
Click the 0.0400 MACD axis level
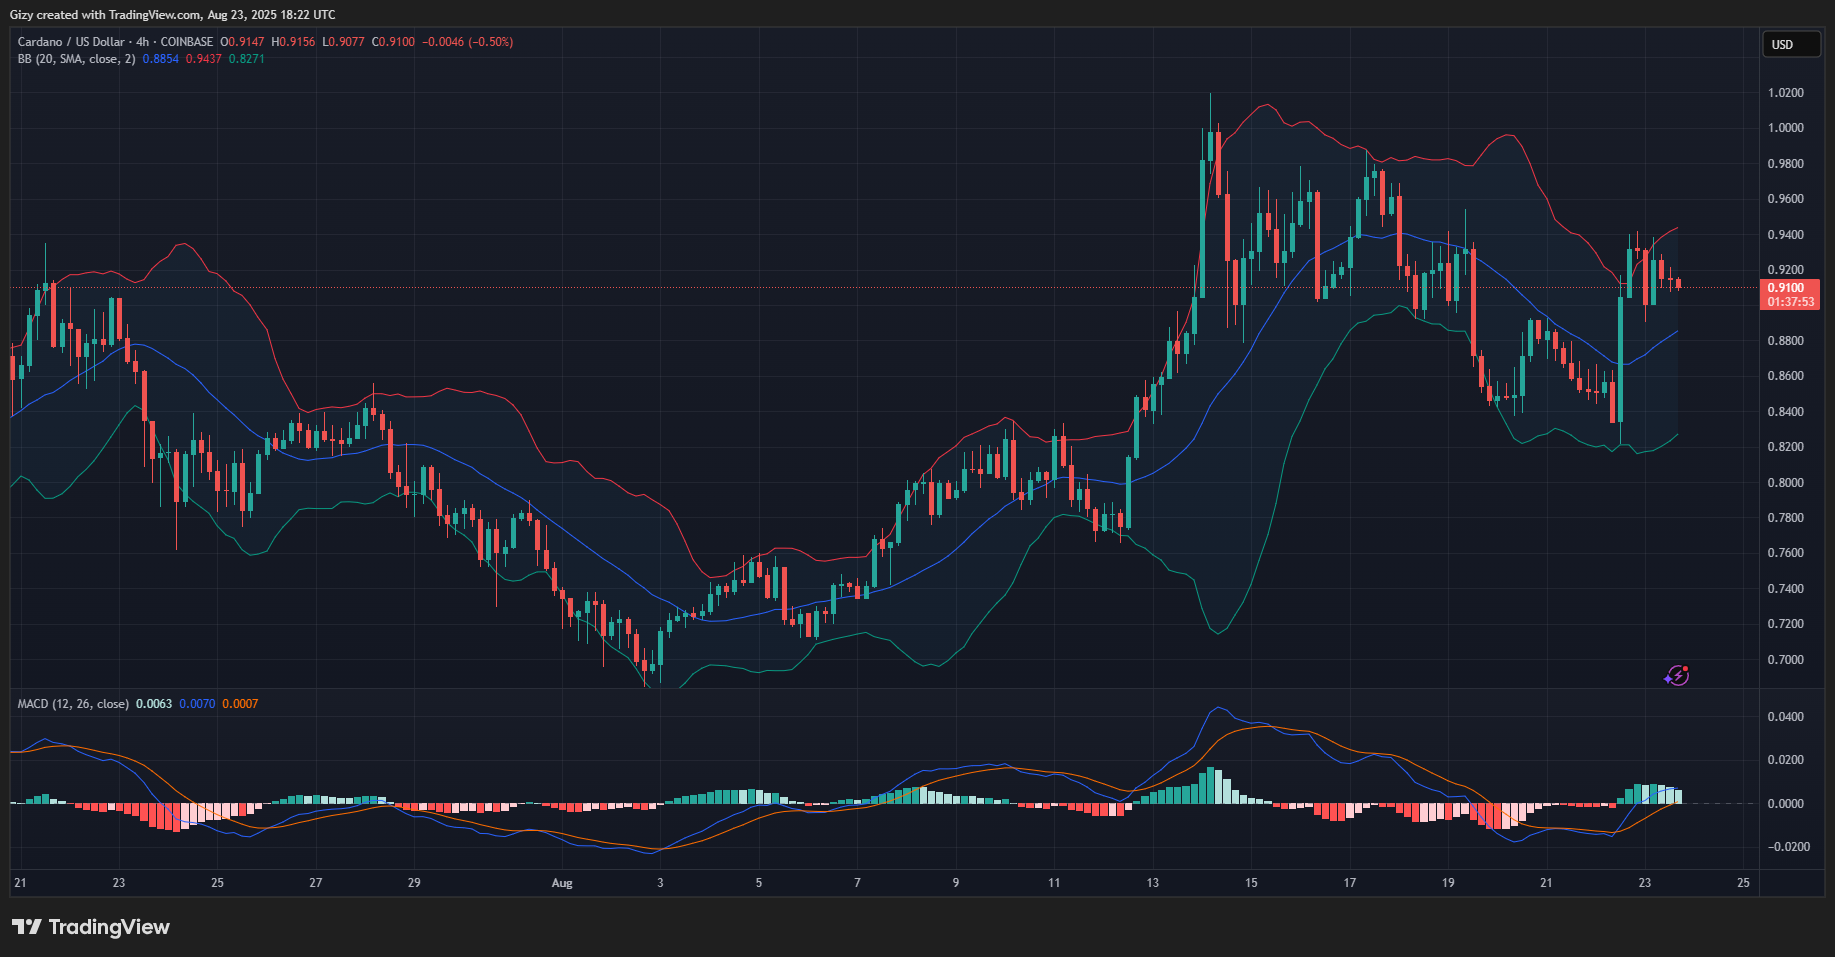tap(1785, 717)
